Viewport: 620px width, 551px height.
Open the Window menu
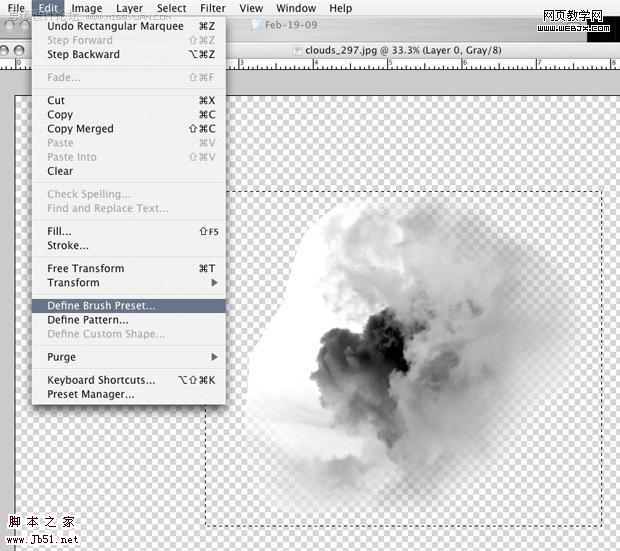(x=296, y=8)
